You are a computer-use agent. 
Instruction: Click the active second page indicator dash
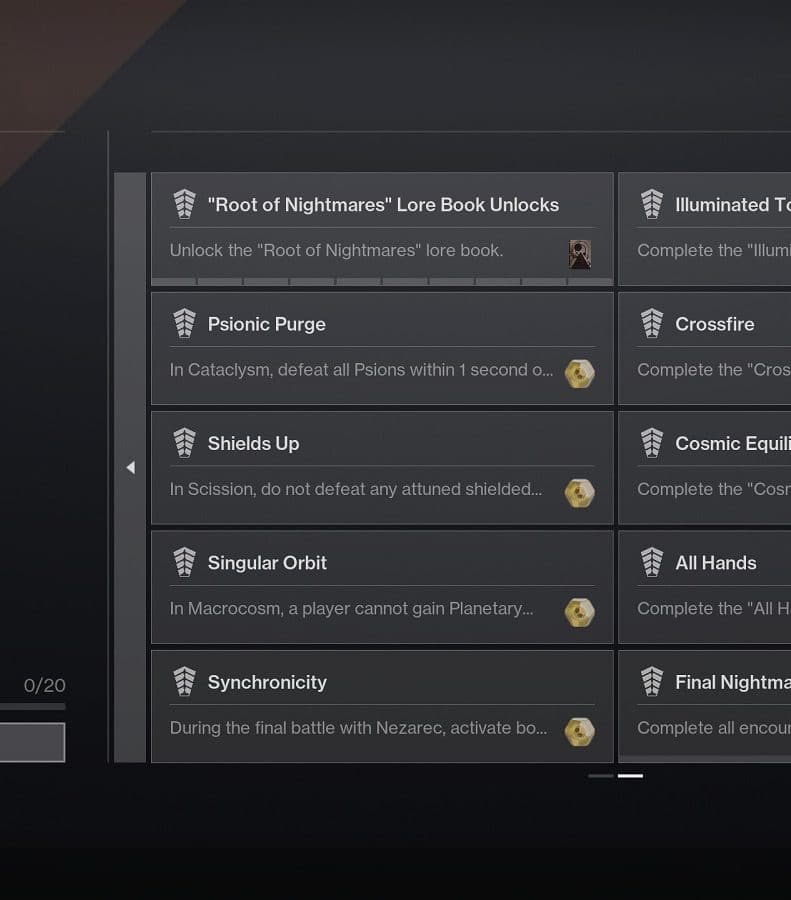(x=630, y=776)
